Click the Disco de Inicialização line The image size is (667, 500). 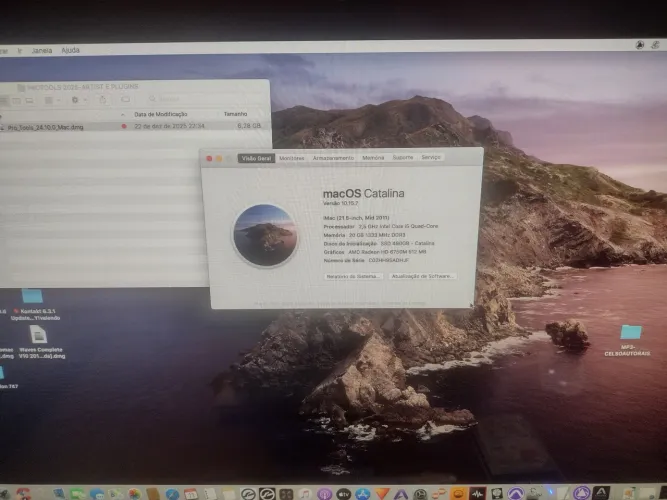pos(379,243)
